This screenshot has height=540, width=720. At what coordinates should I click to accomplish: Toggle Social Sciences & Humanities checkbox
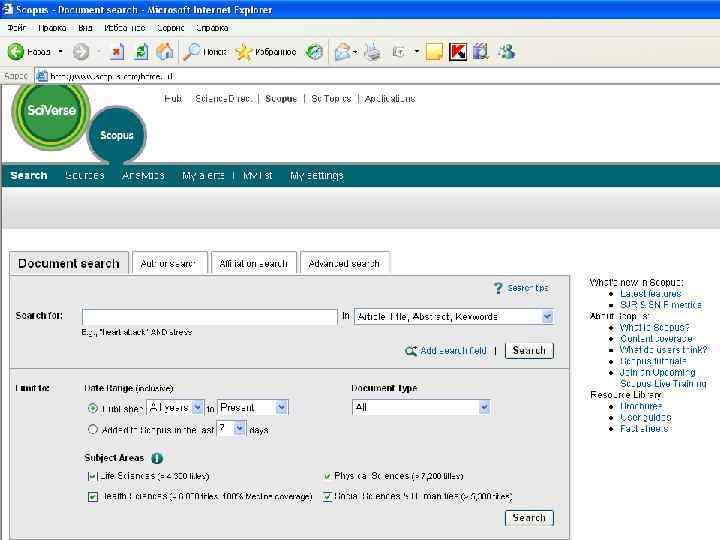pyautogui.click(x=327, y=497)
